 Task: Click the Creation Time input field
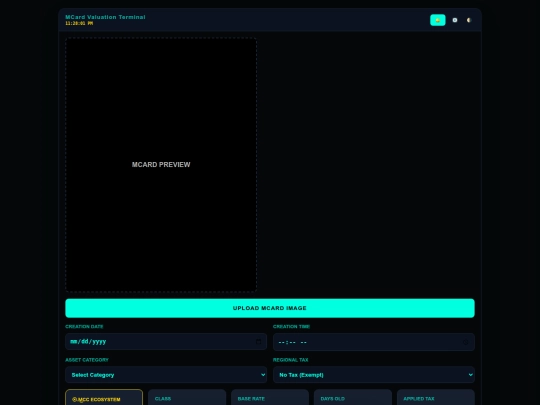click(374, 342)
